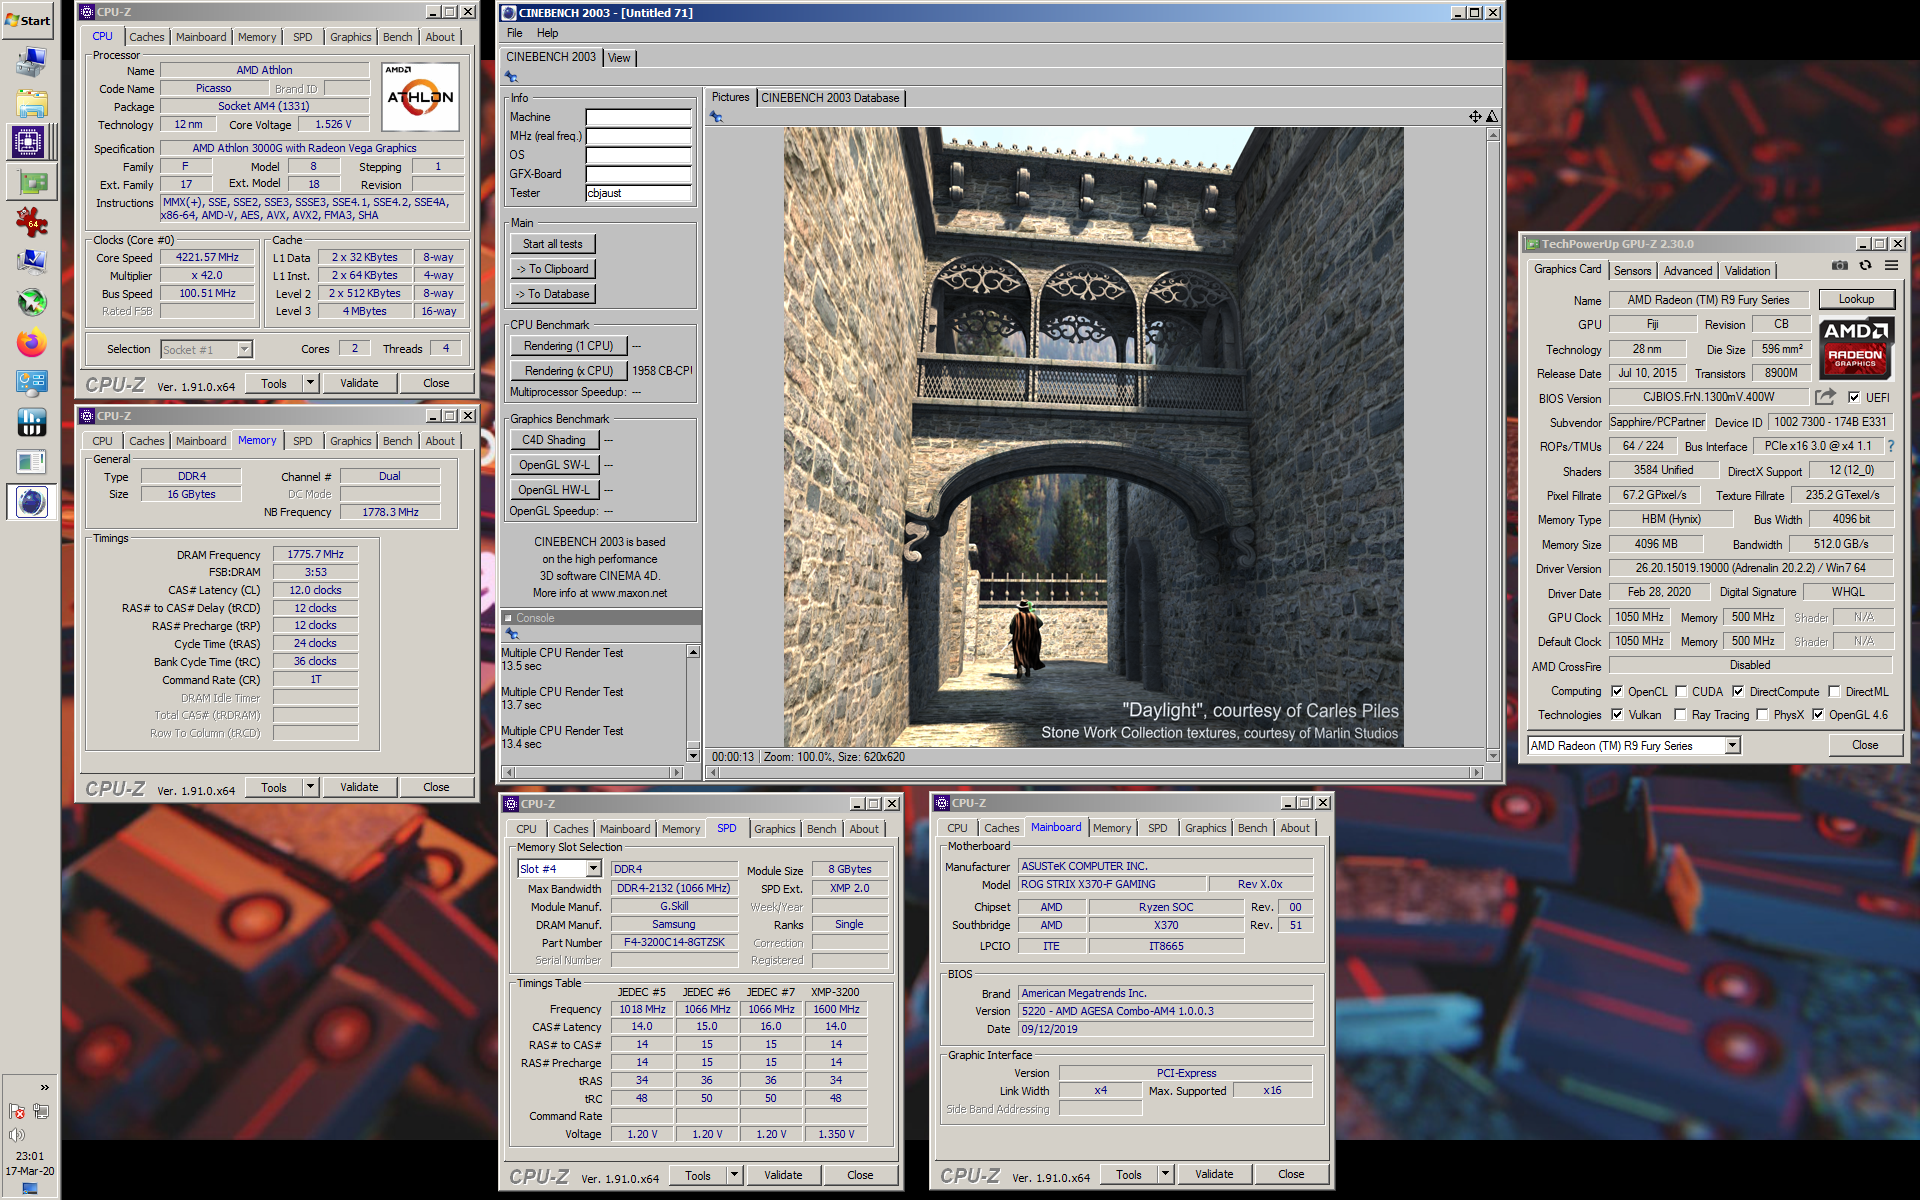Open the Windows Start button
1920x1200 pixels.
[28, 19]
